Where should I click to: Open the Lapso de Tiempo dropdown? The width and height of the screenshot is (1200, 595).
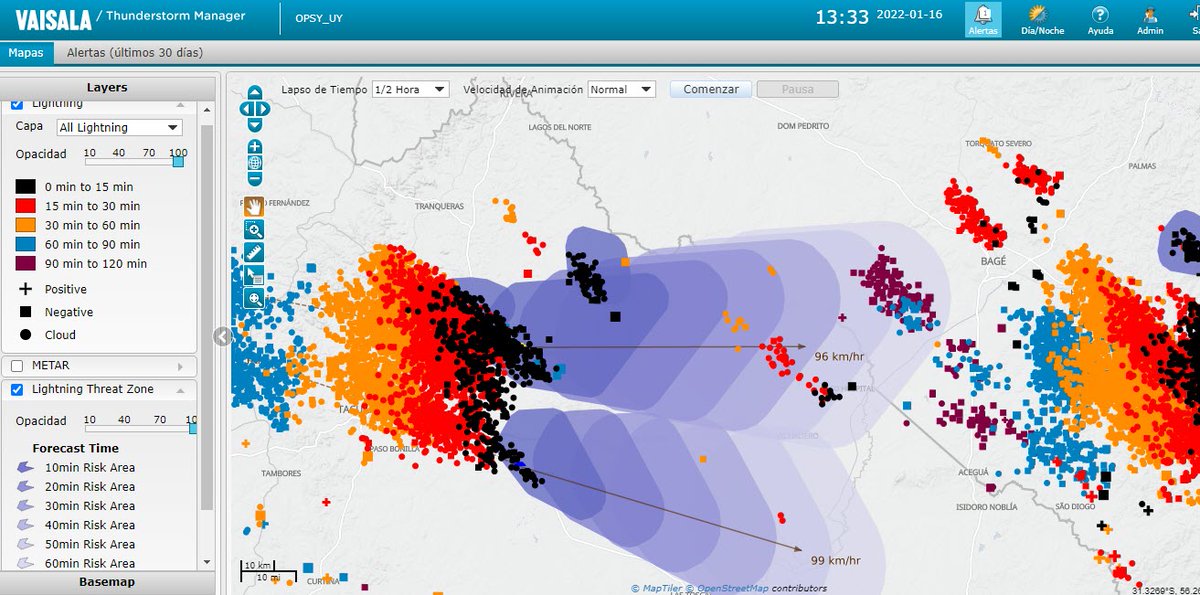click(410, 89)
